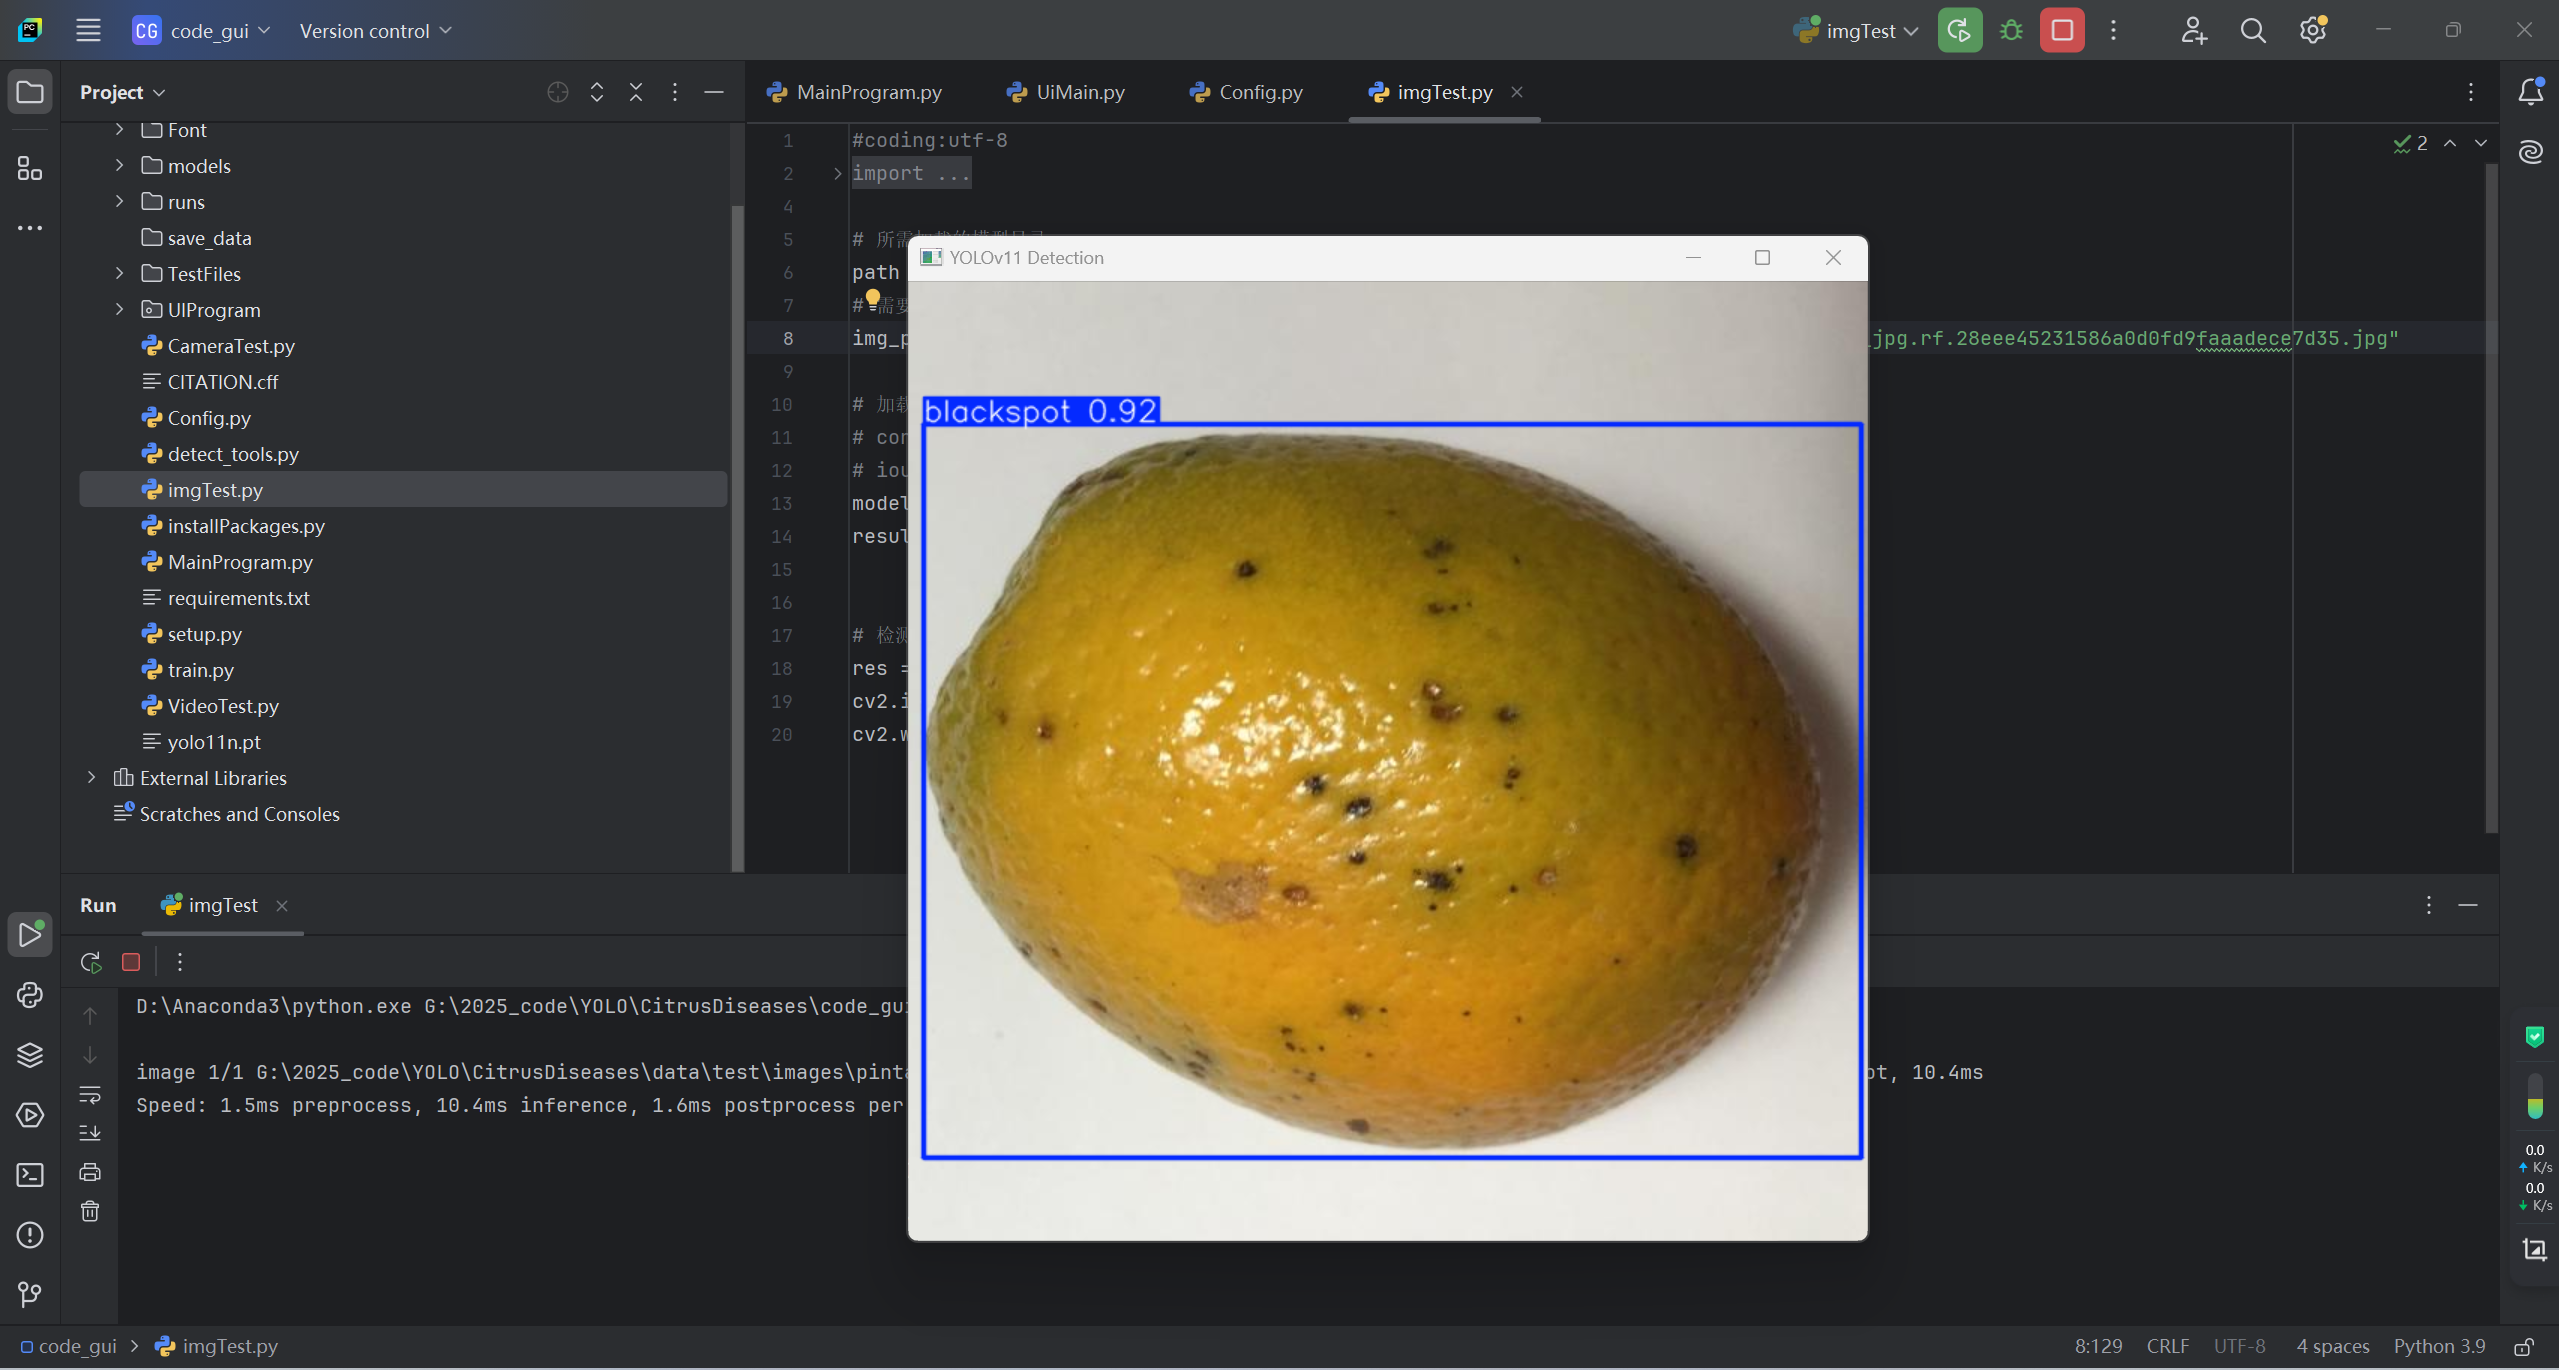Open the Version control dropdown
The width and height of the screenshot is (2559, 1370).
(375, 30)
